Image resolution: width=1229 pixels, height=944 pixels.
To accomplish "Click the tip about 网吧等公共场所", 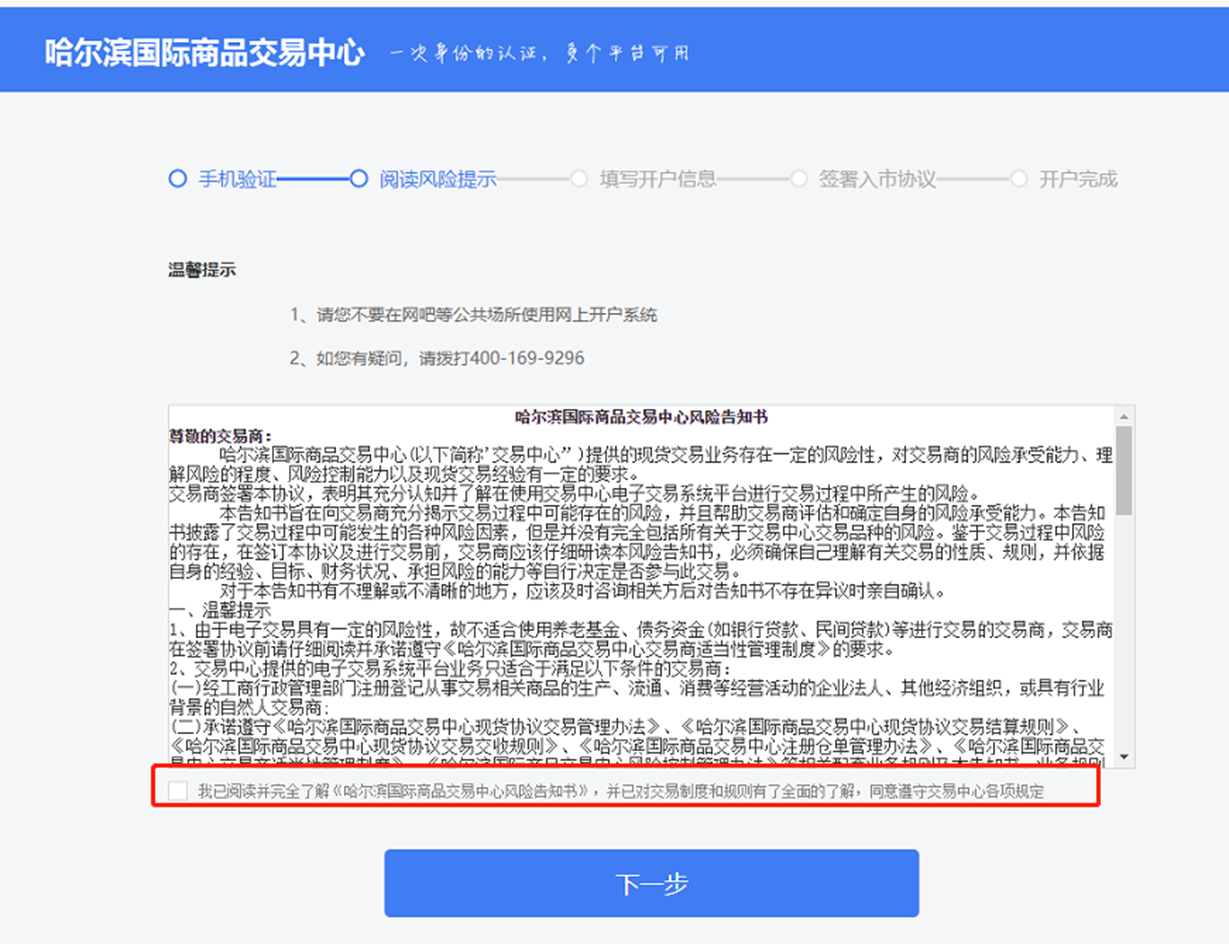I will (x=474, y=315).
